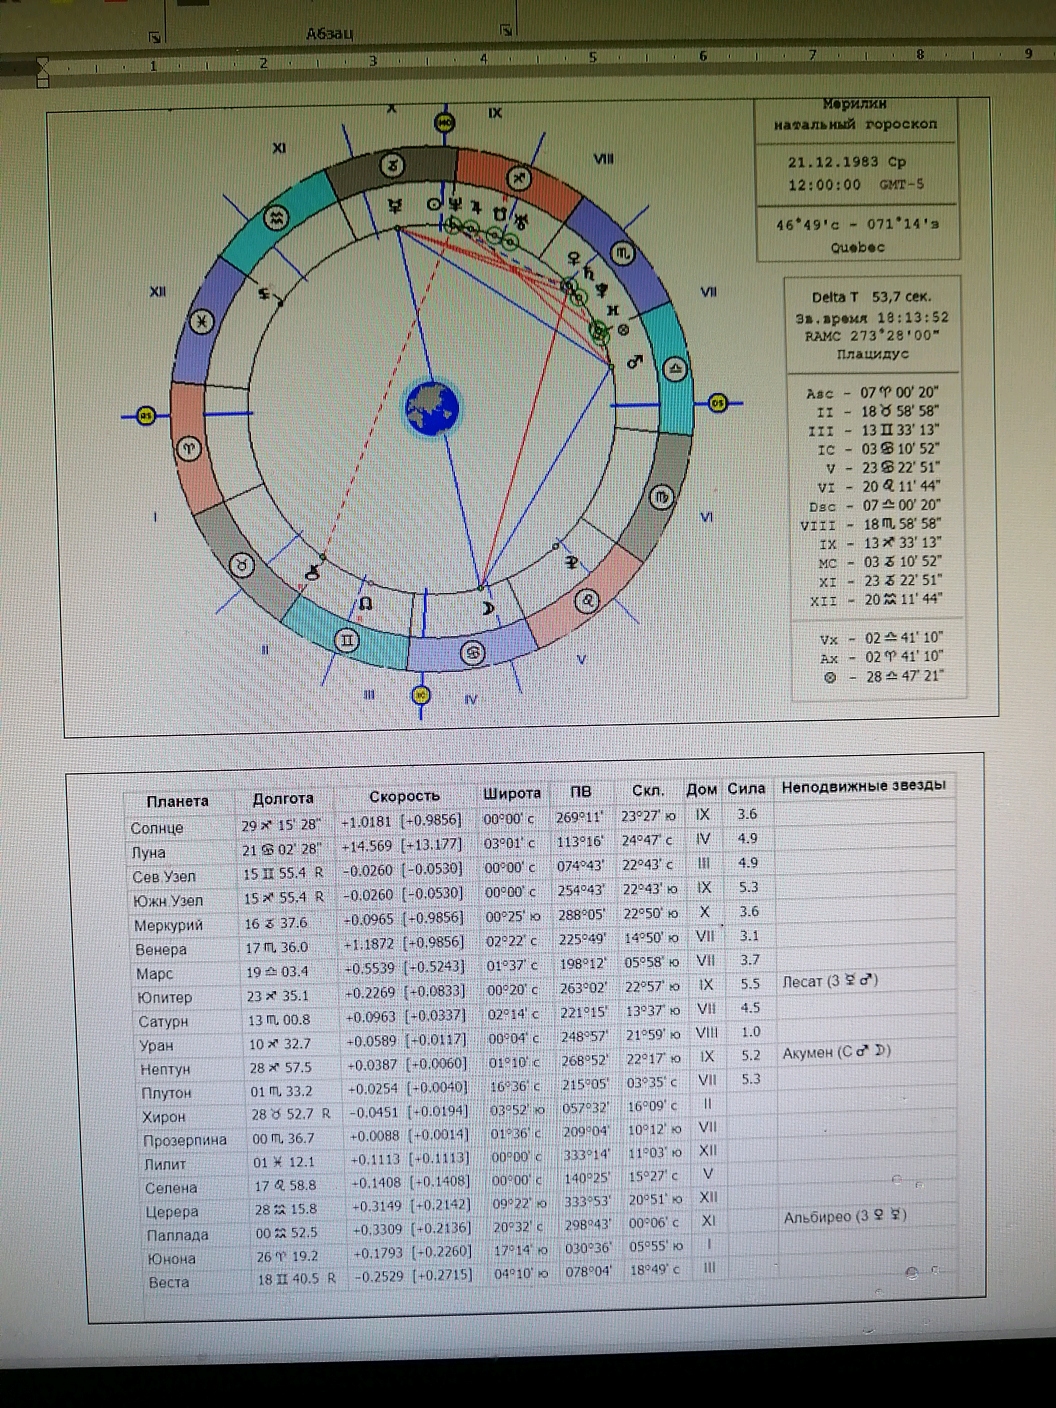Click the 'Церера' row name

click(x=172, y=1212)
